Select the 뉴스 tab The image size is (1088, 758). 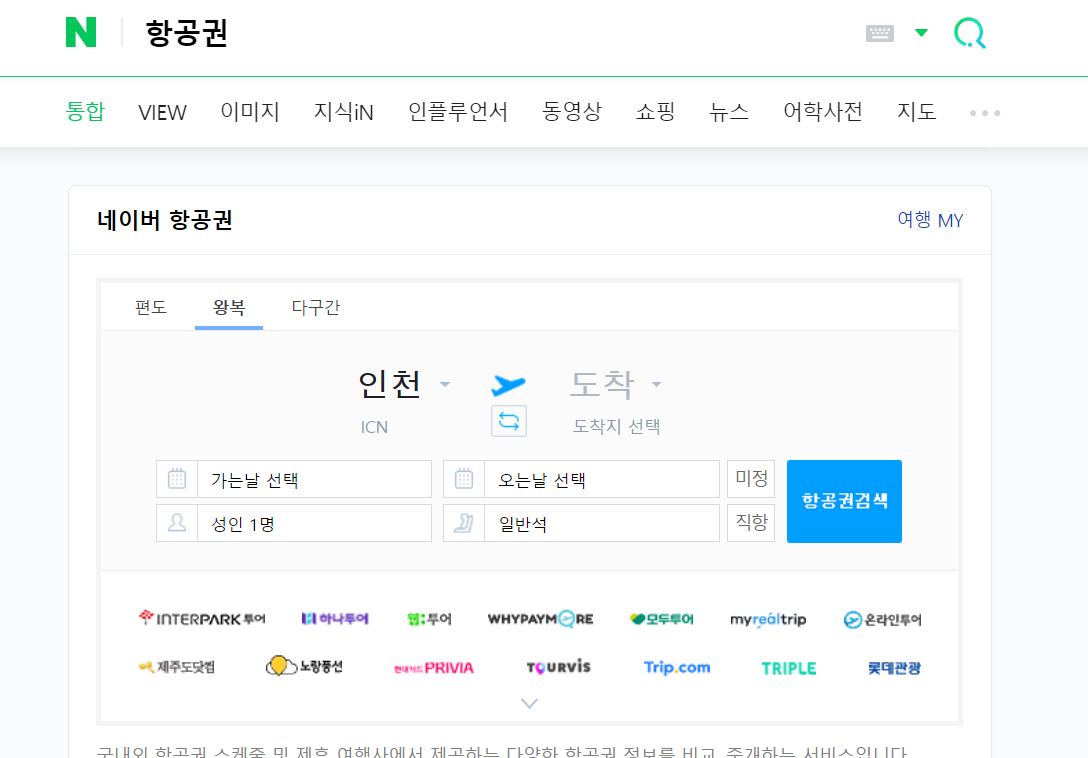[729, 111]
